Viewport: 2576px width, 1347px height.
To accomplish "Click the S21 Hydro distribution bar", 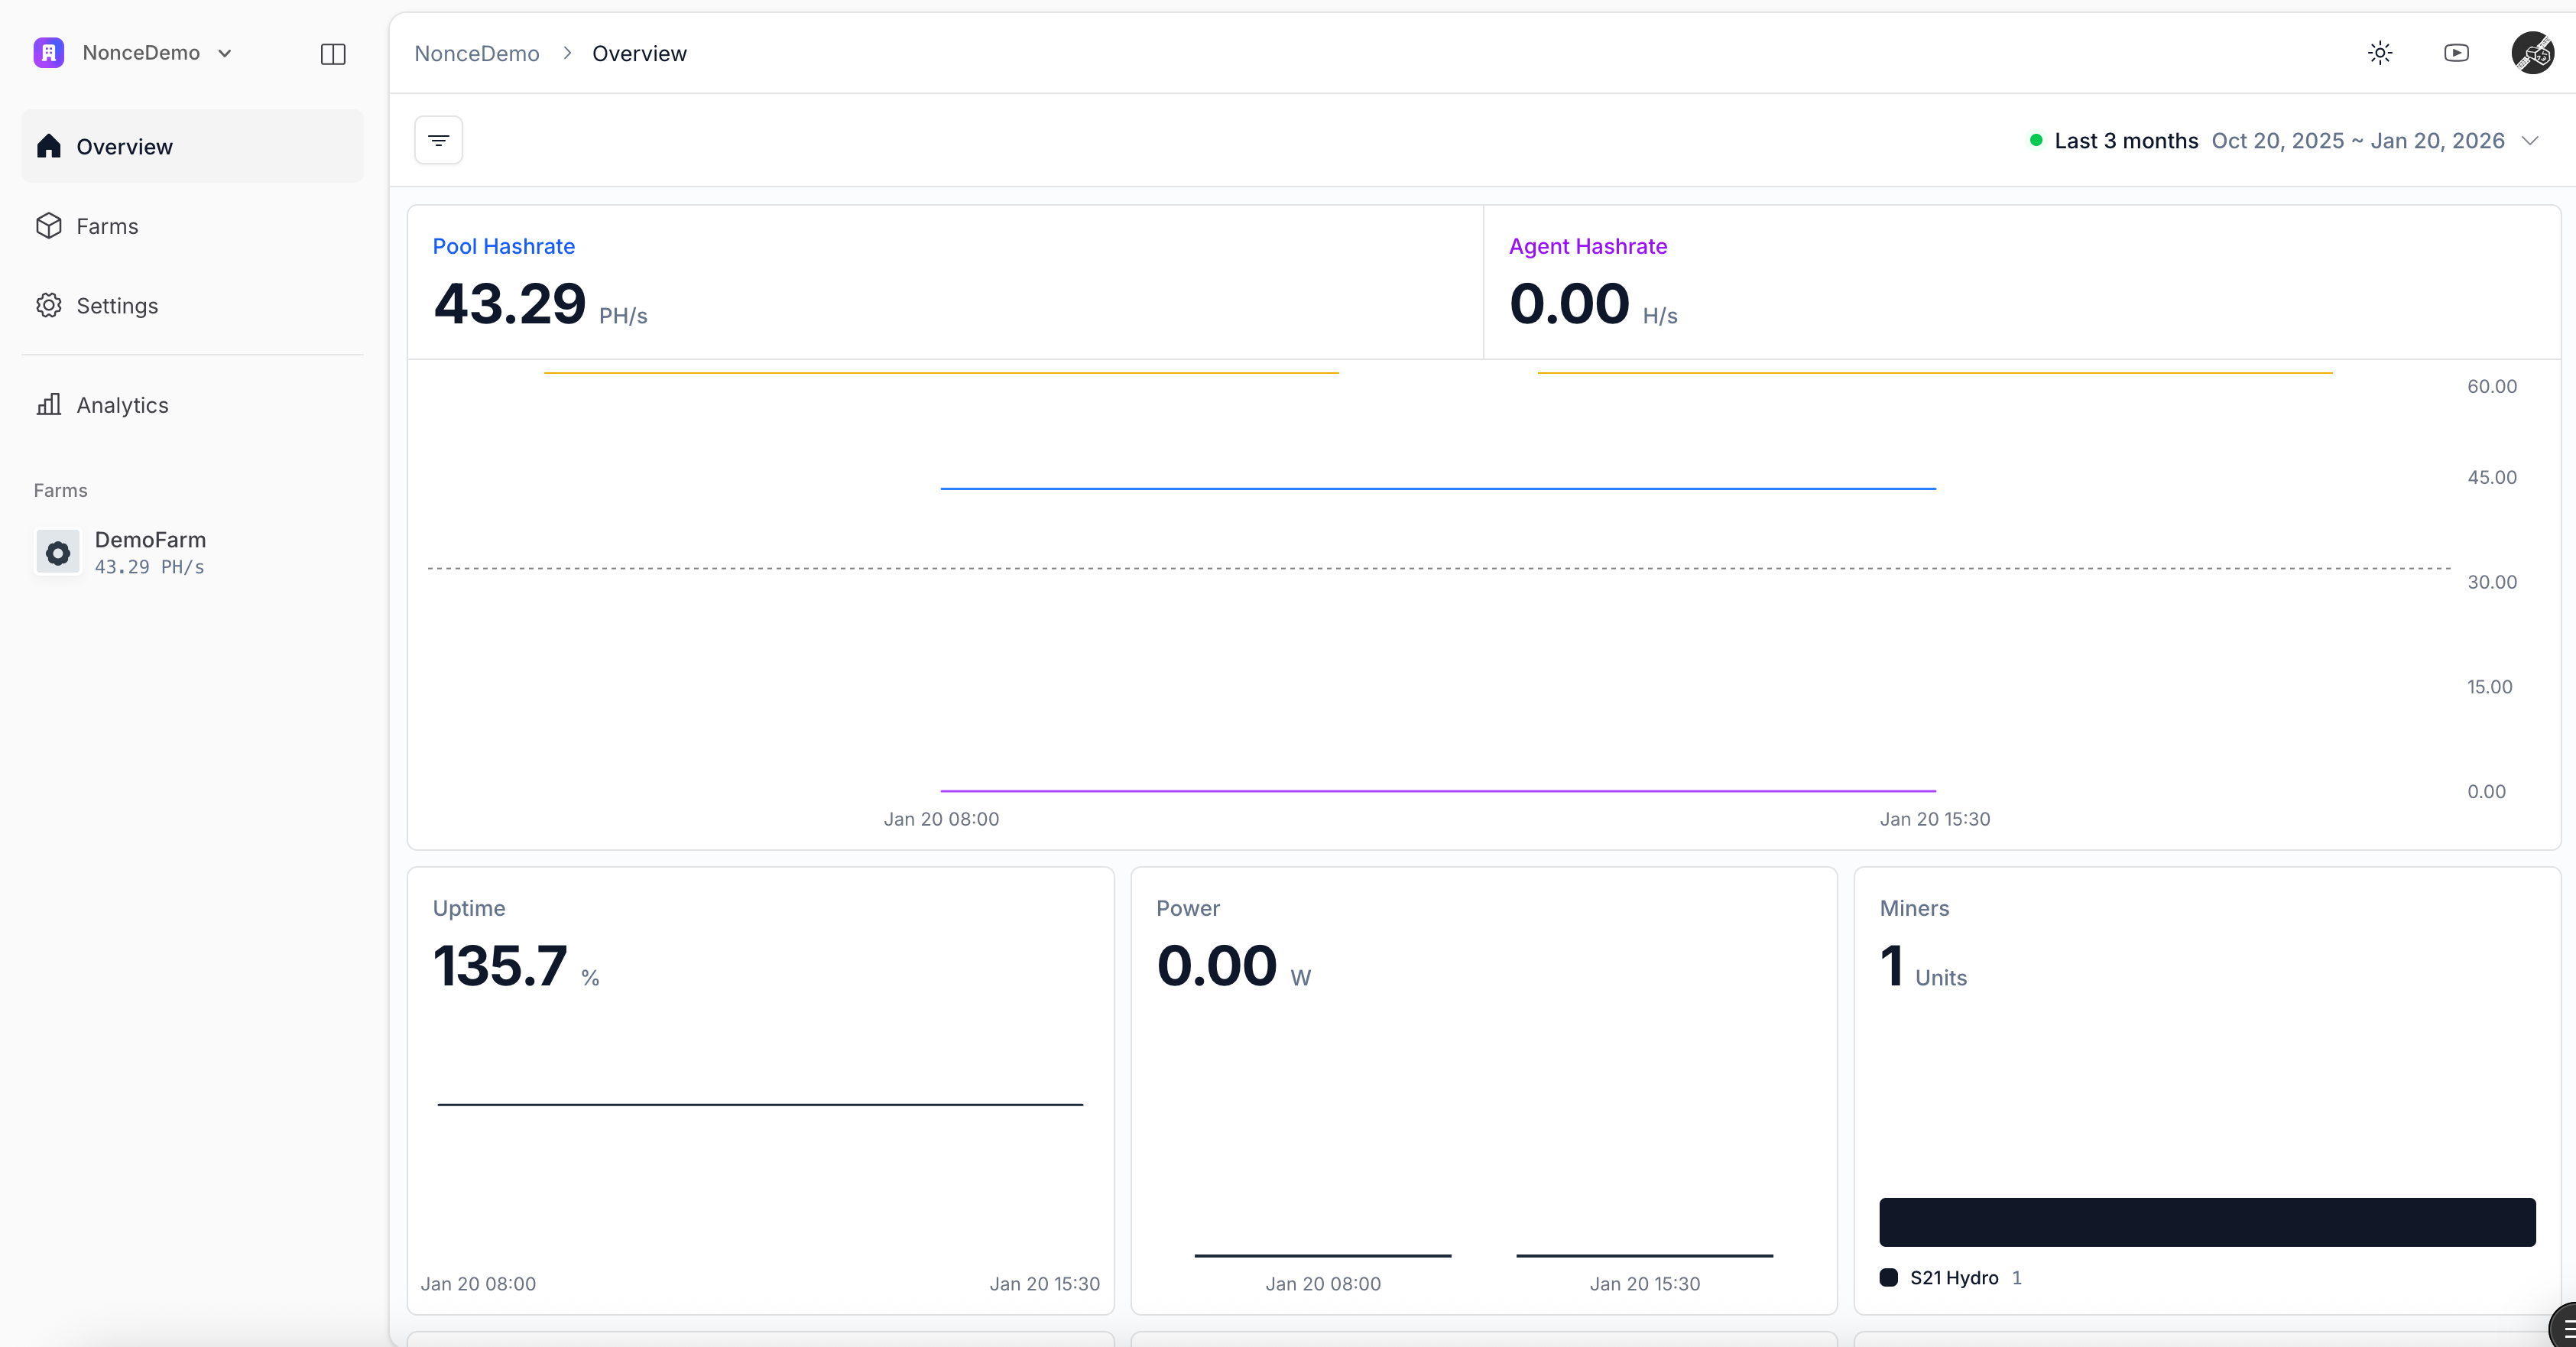I will (x=2205, y=1221).
